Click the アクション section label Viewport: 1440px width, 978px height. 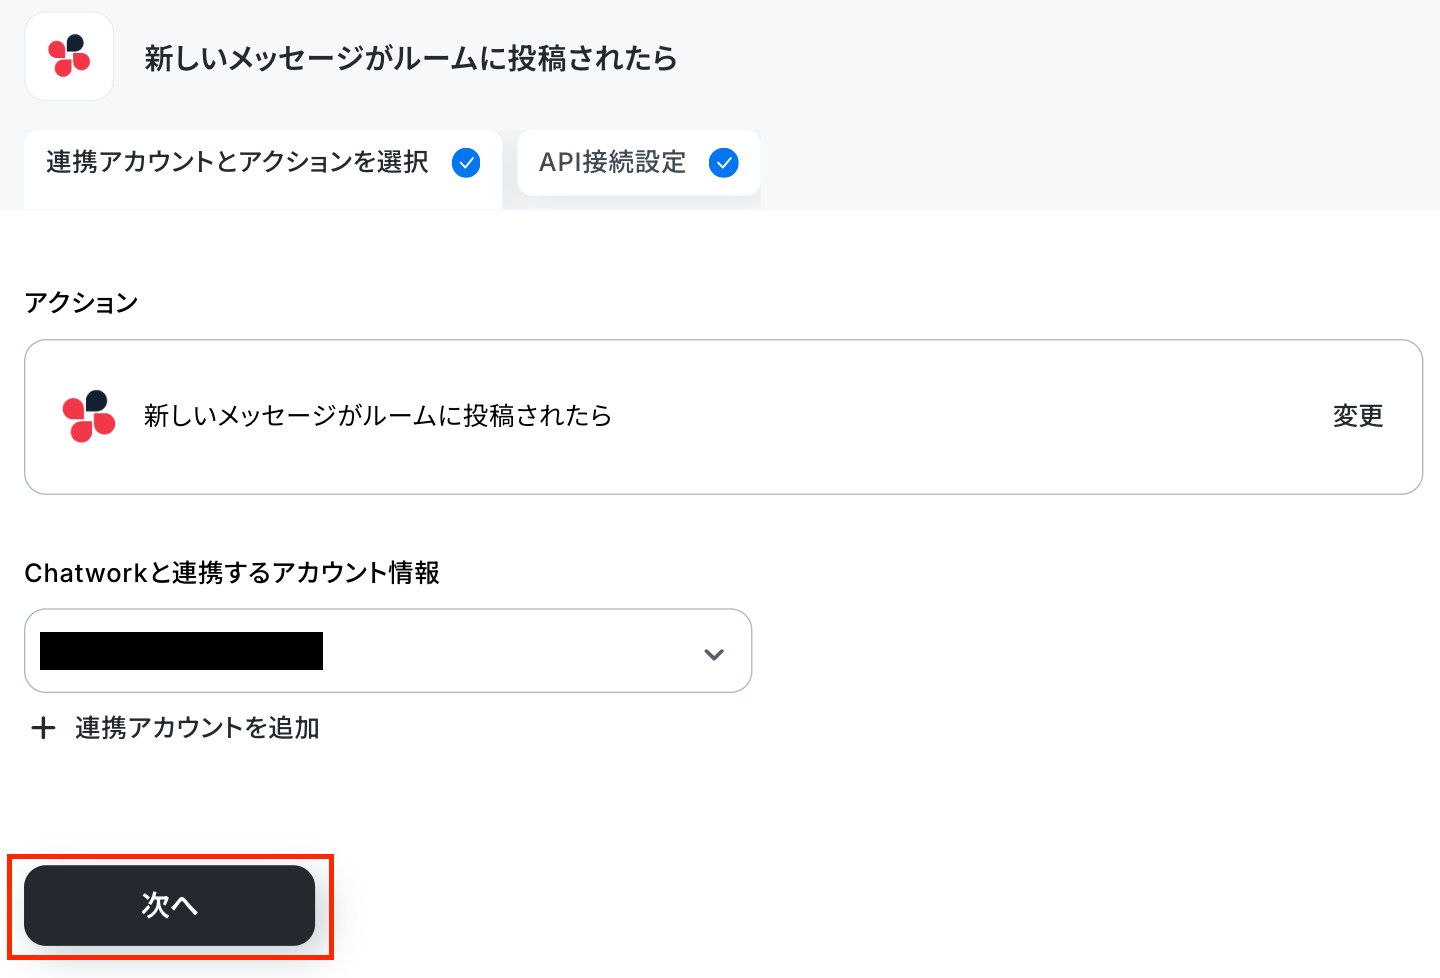pyautogui.click(x=81, y=303)
